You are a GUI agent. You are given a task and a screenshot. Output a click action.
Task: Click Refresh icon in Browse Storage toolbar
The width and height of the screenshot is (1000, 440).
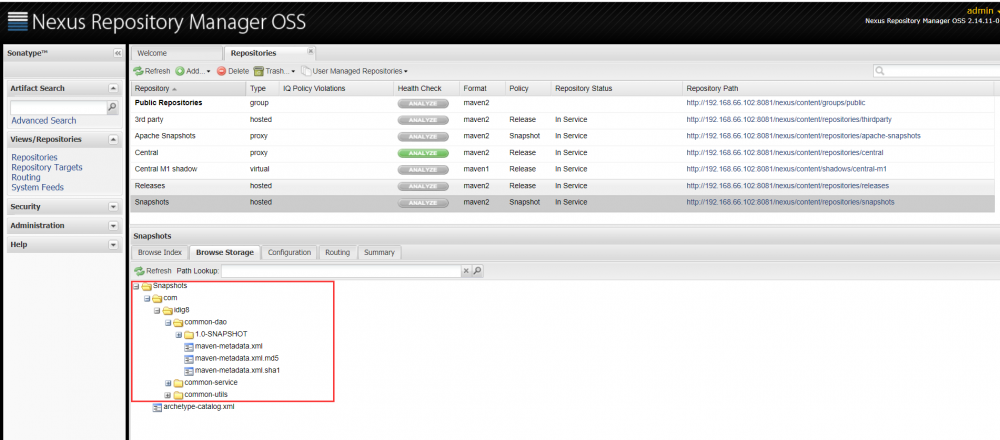coord(139,271)
